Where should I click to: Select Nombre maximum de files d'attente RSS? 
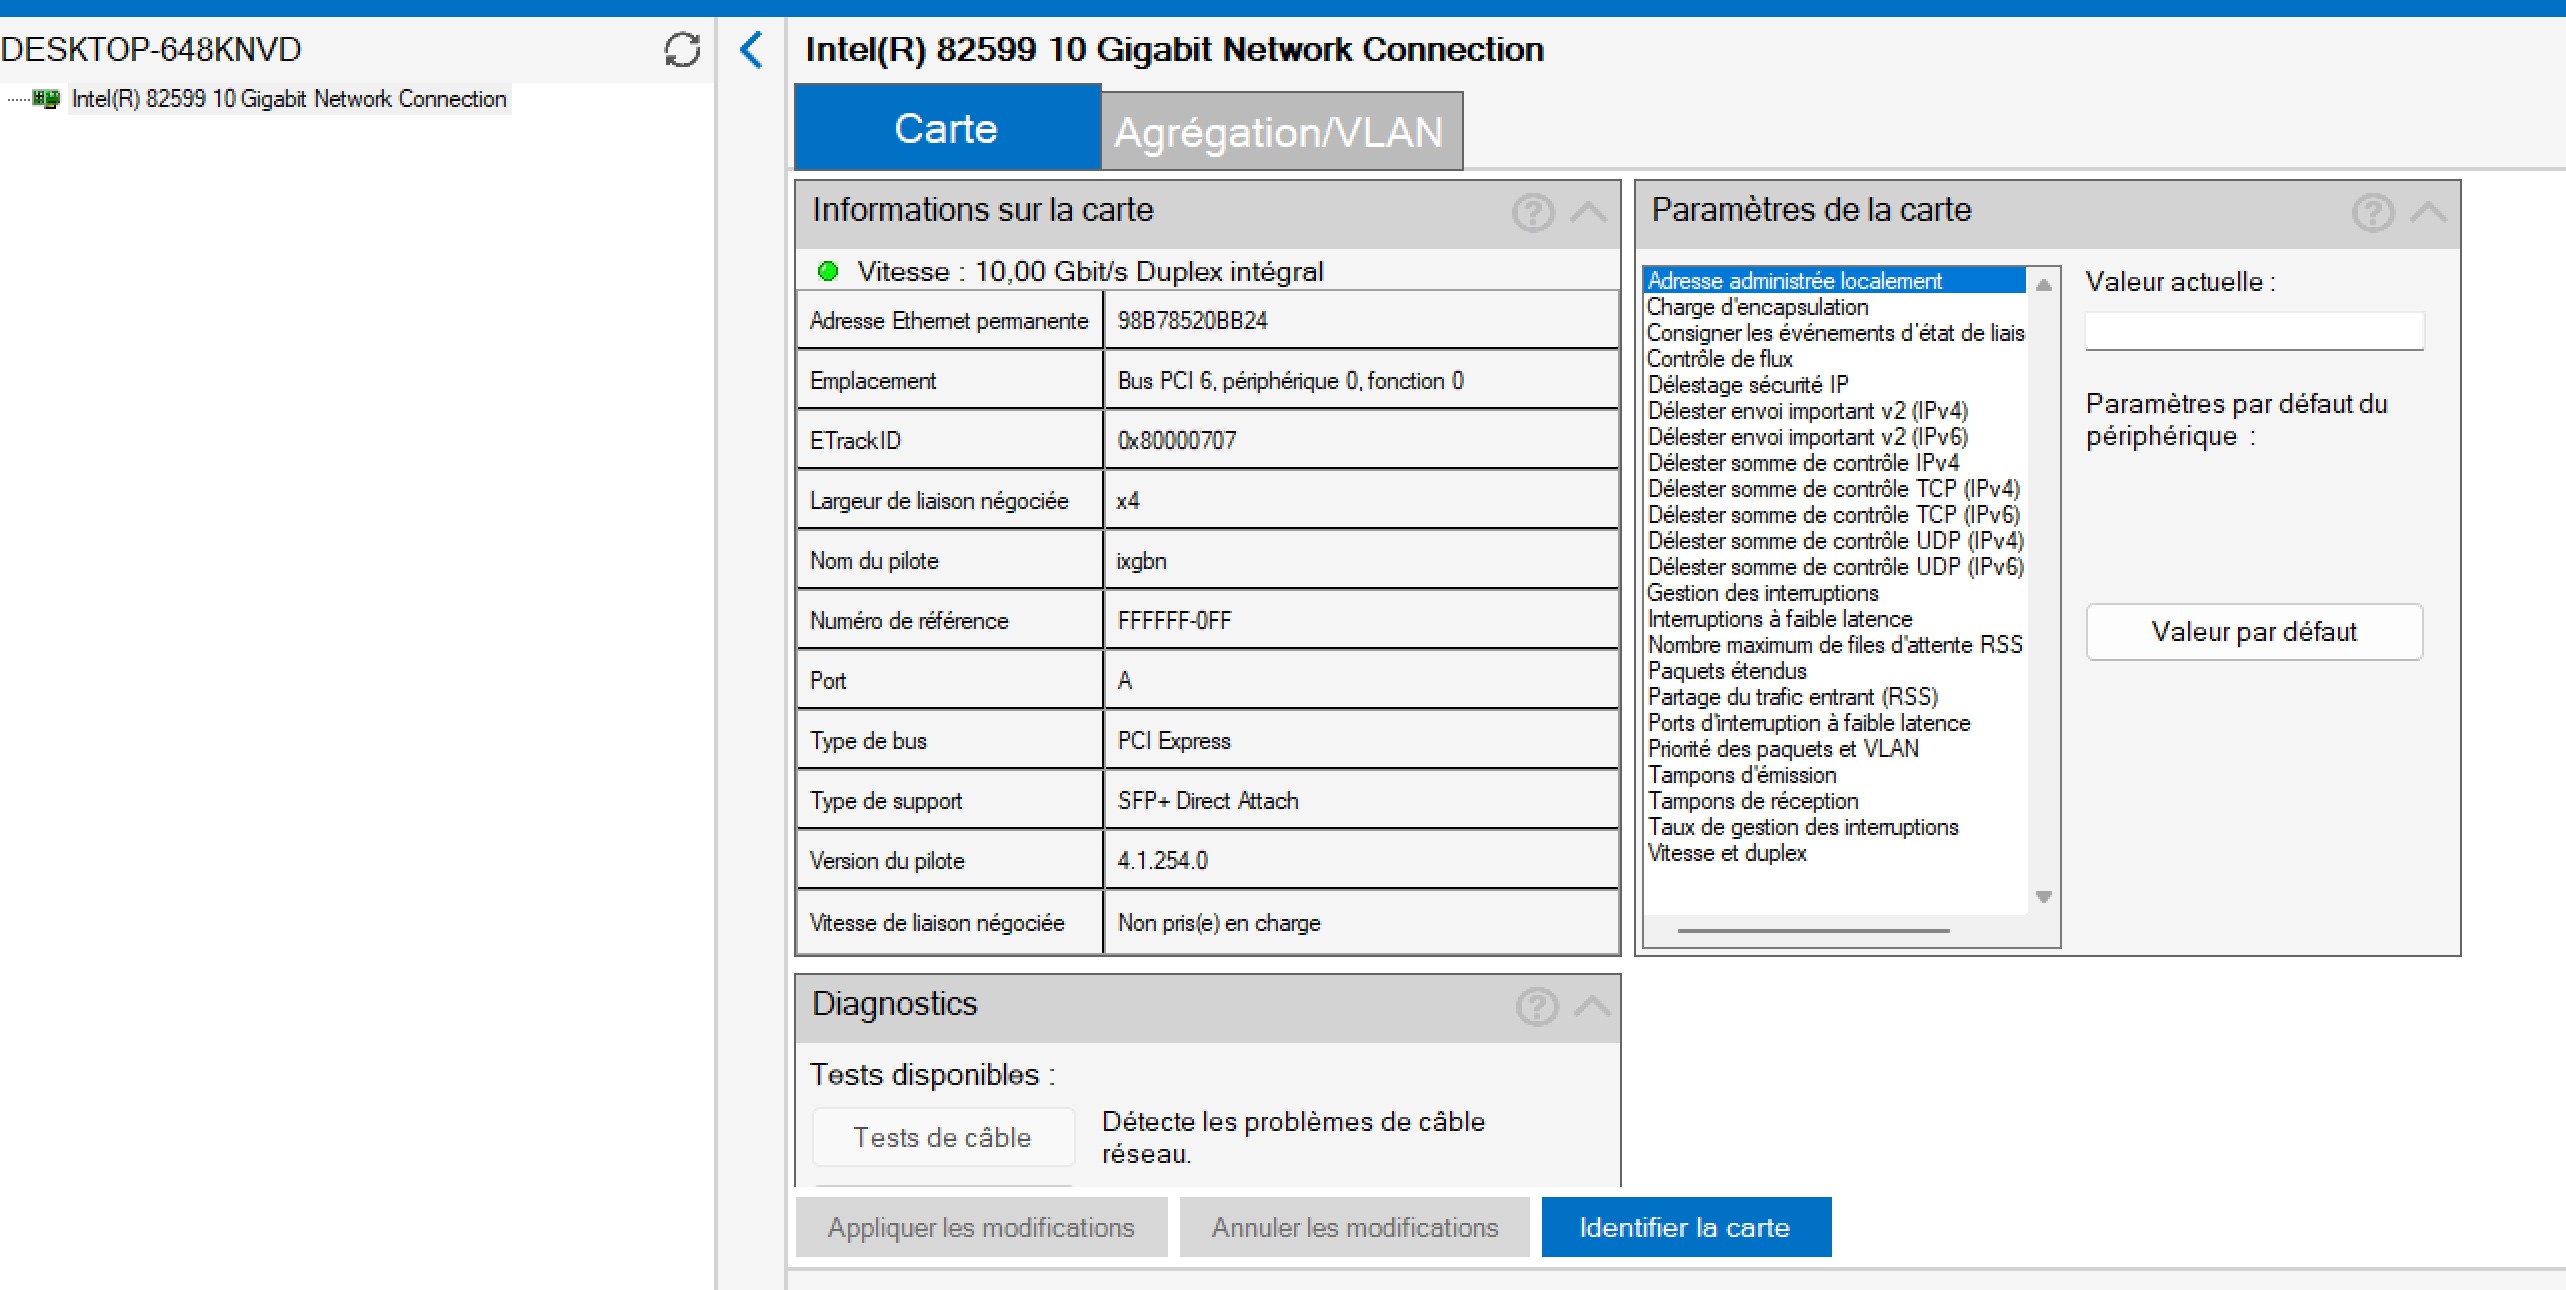pyautogui.click(x=1835, y=645)
